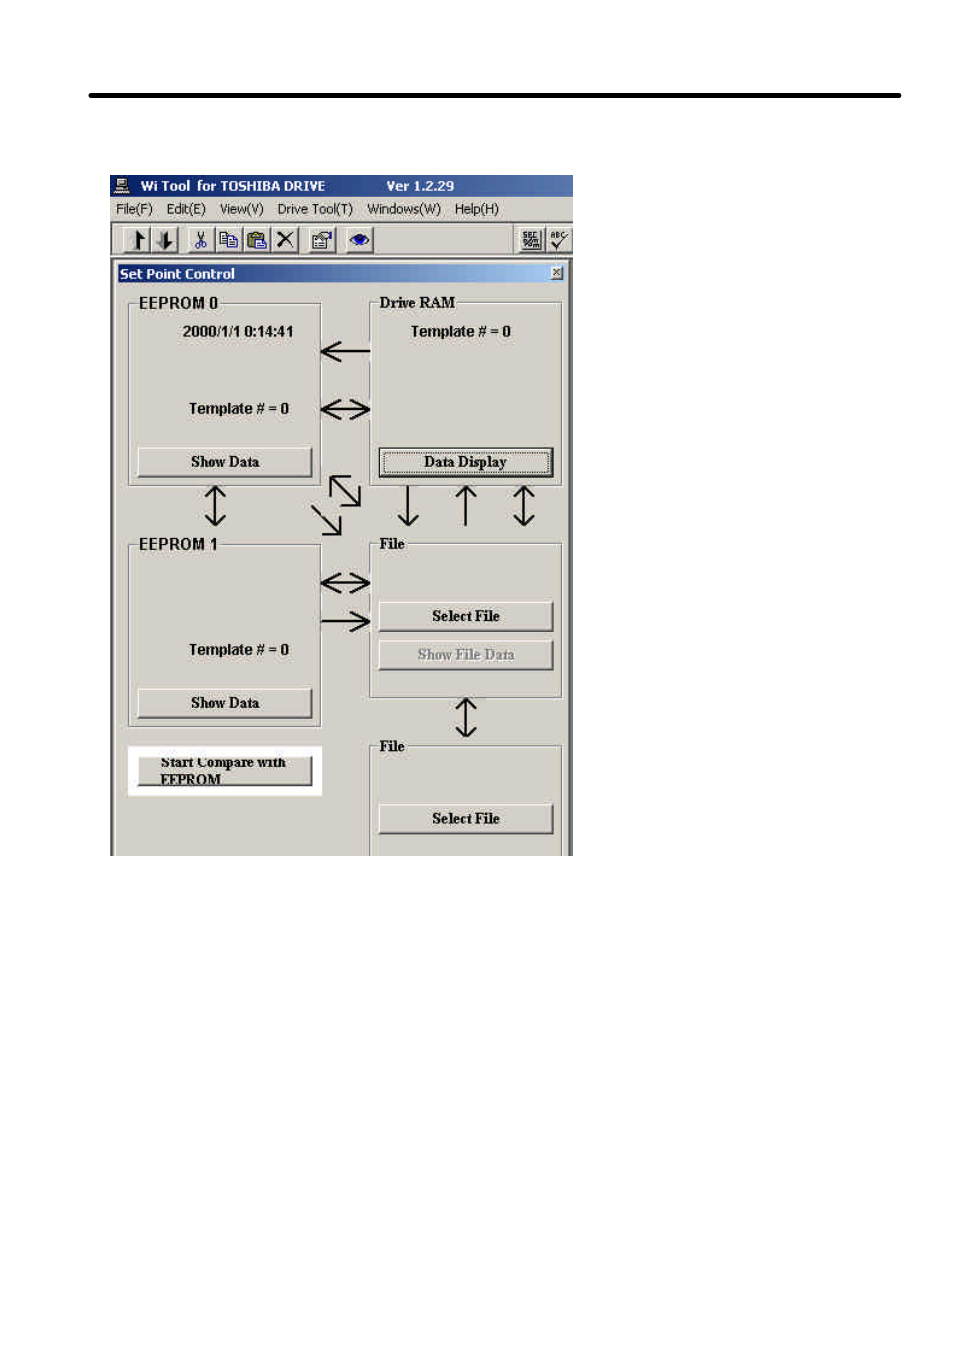Open the Properties toolbar icon

pos(322,240)
